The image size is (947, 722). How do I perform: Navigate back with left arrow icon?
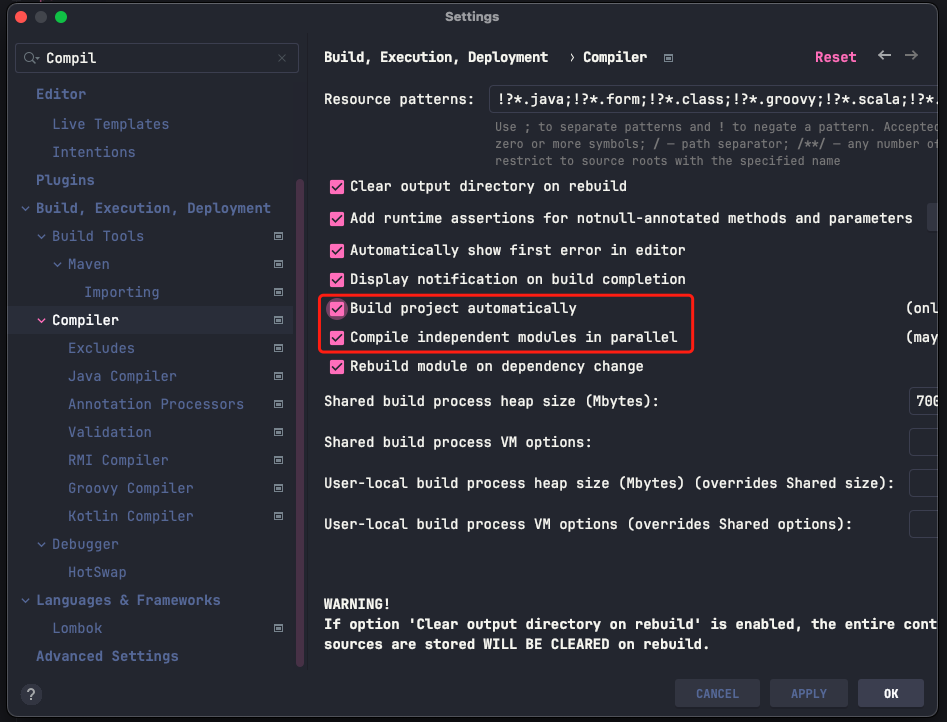(884, 56)
